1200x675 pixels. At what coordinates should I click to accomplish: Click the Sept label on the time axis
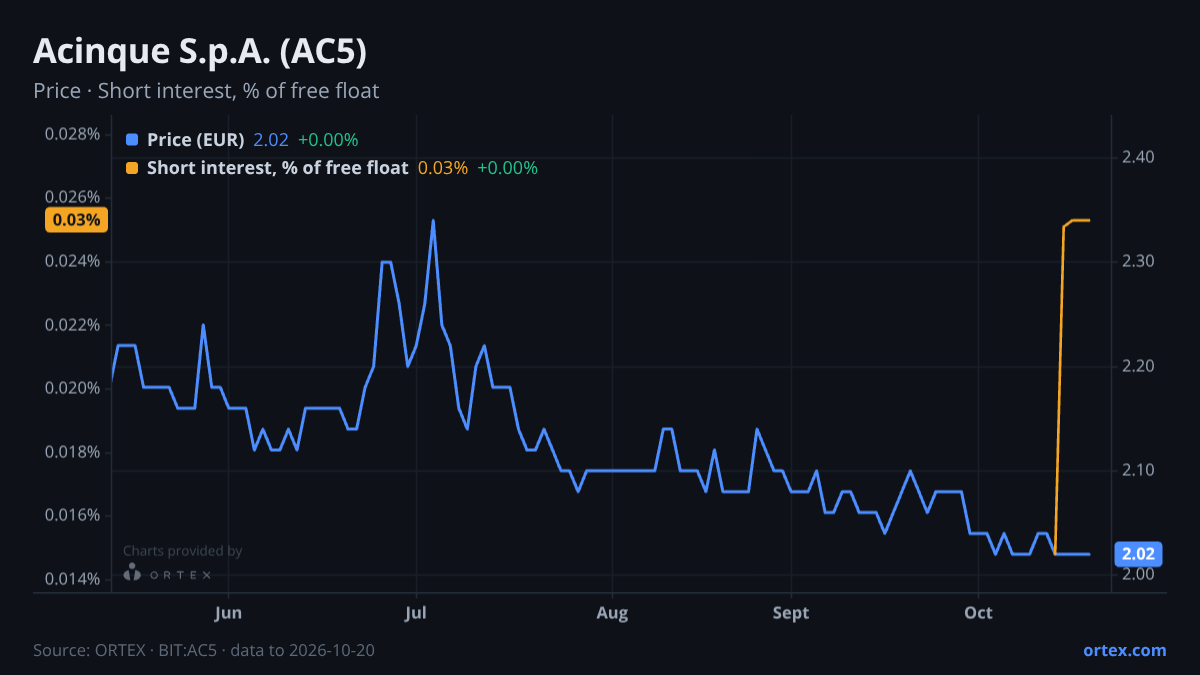[x=791, y=613]
